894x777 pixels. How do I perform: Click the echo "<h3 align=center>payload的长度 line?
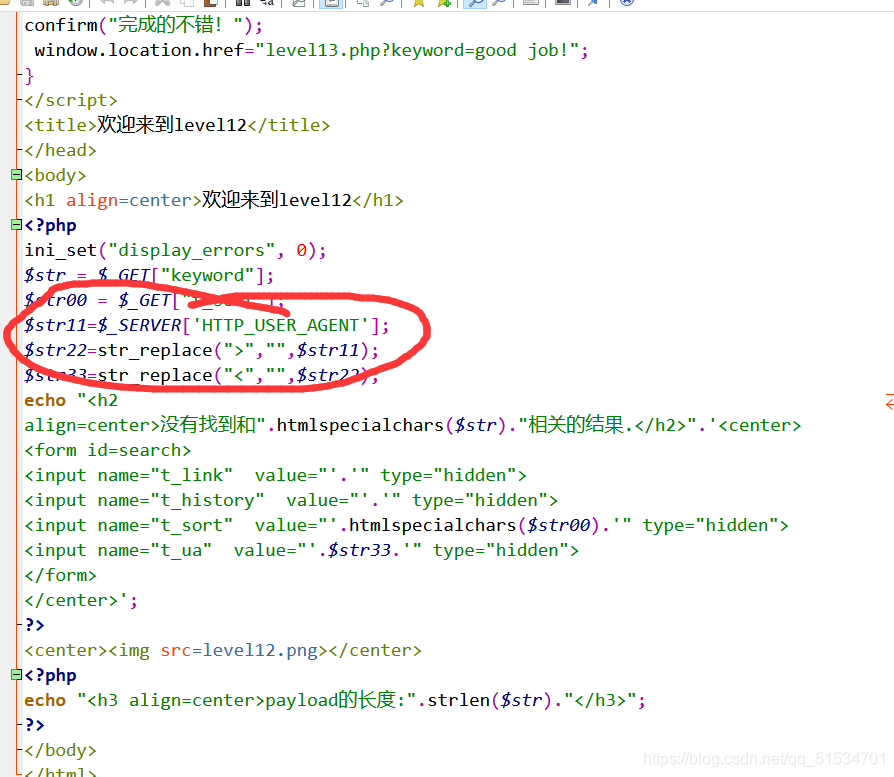pyautogui.click(x=335, y=700)
